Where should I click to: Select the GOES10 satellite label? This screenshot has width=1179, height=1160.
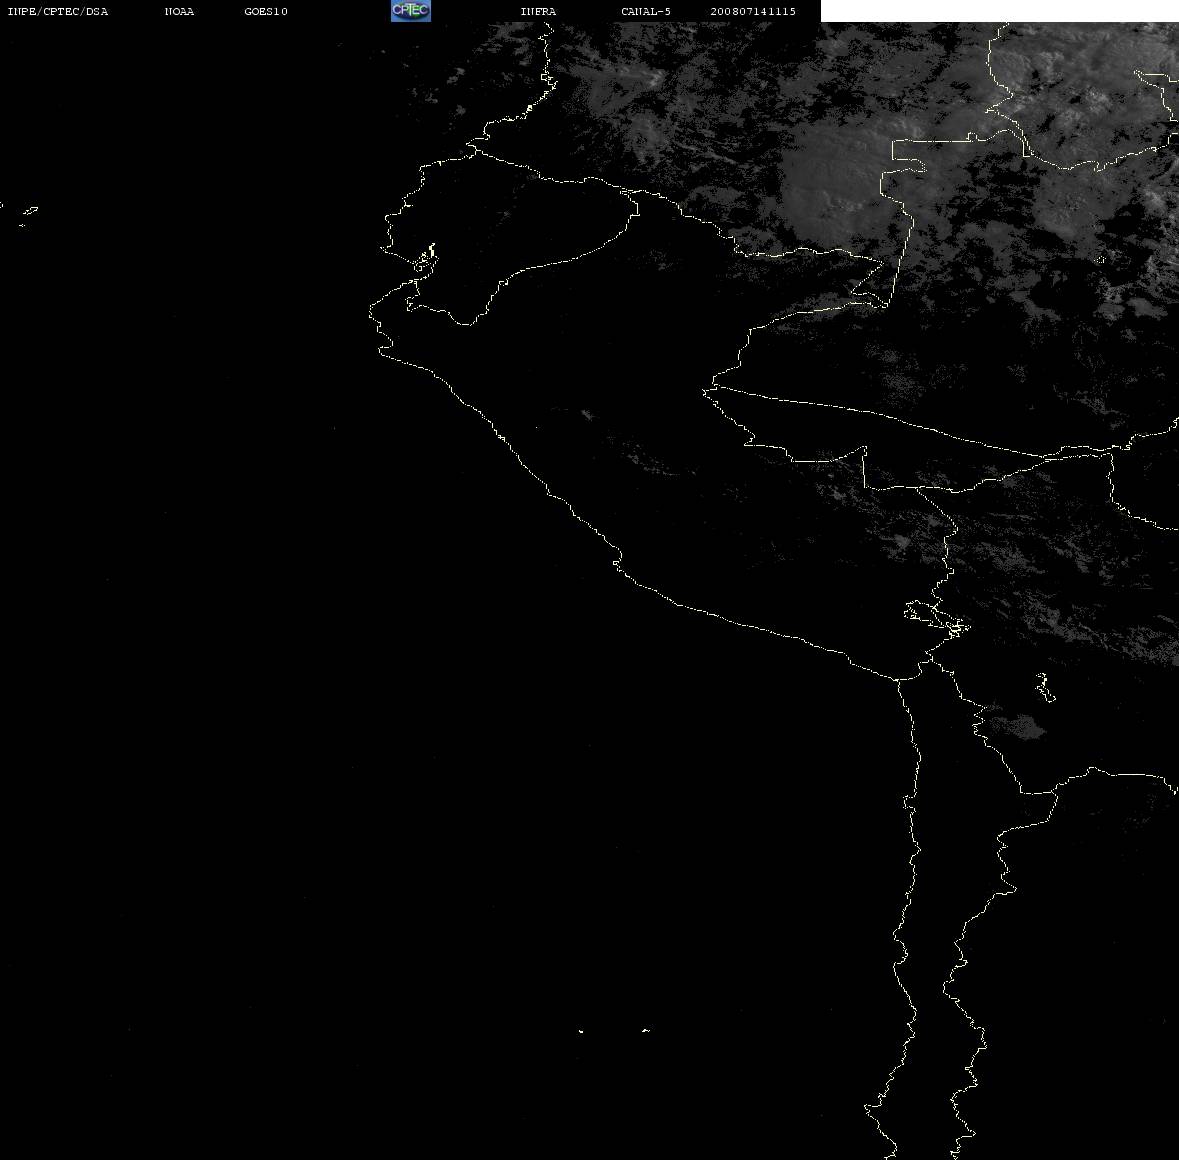pyautogui.click(x=265, y=11)
